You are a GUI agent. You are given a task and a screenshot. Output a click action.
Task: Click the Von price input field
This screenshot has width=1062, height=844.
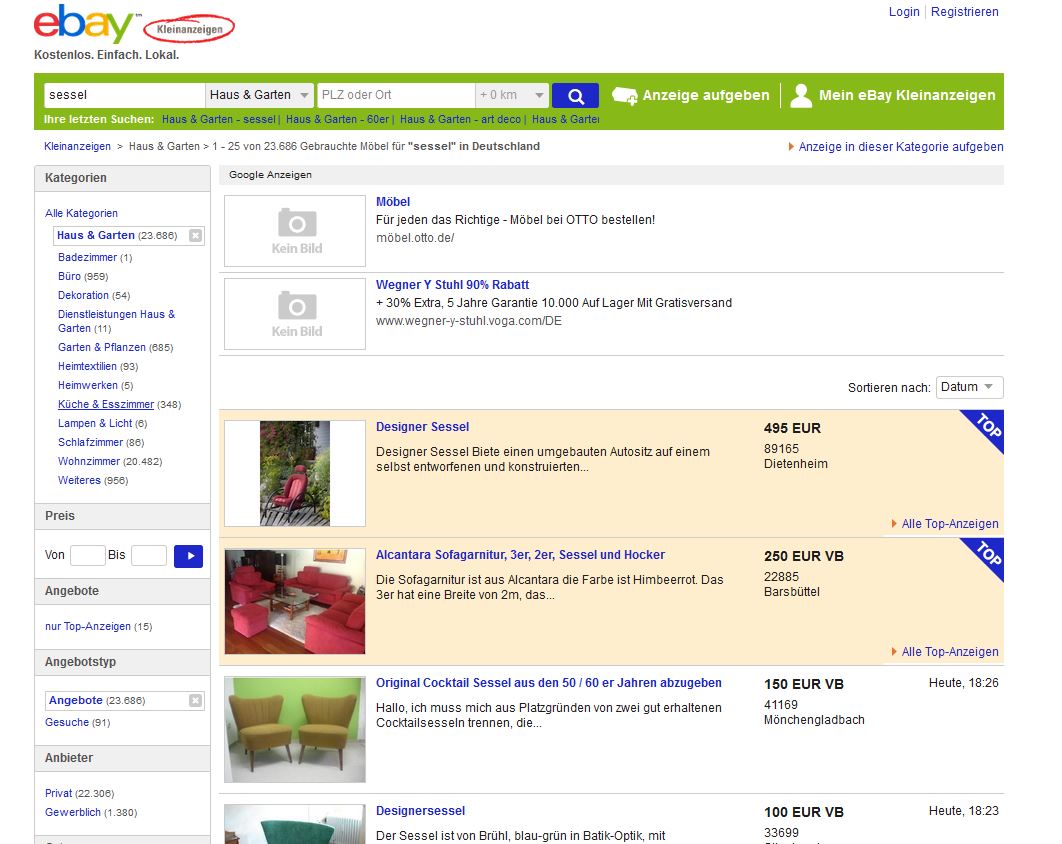(x=87, y=555)
